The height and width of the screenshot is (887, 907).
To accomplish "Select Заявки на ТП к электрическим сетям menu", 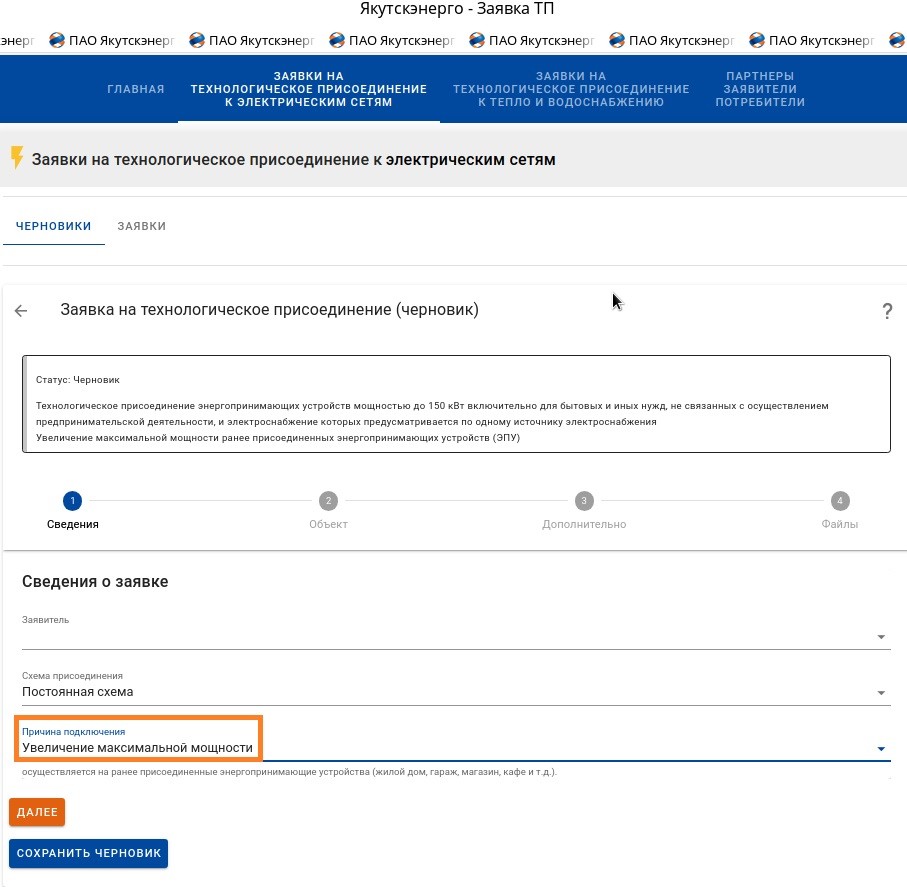I will click(308, 90).
